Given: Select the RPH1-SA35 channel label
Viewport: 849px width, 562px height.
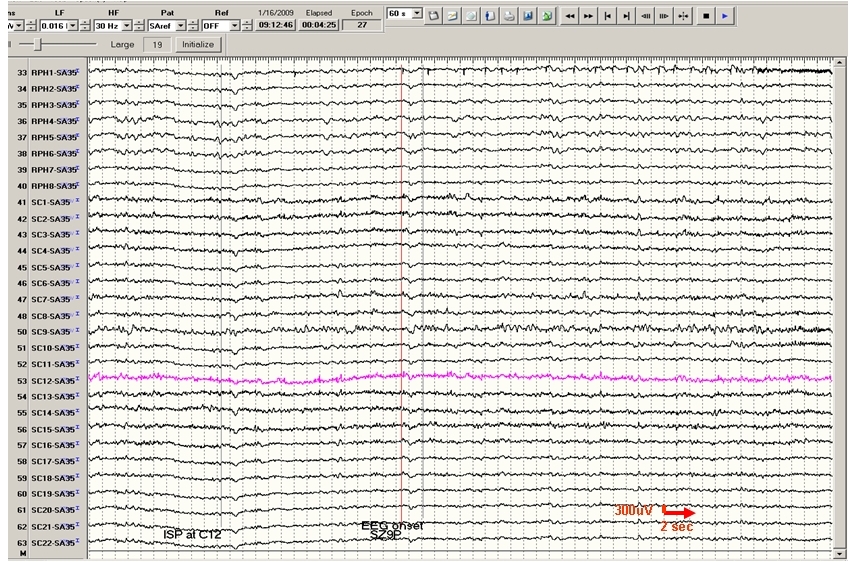Looking at the screenshot, I should (x=53, y=73).
